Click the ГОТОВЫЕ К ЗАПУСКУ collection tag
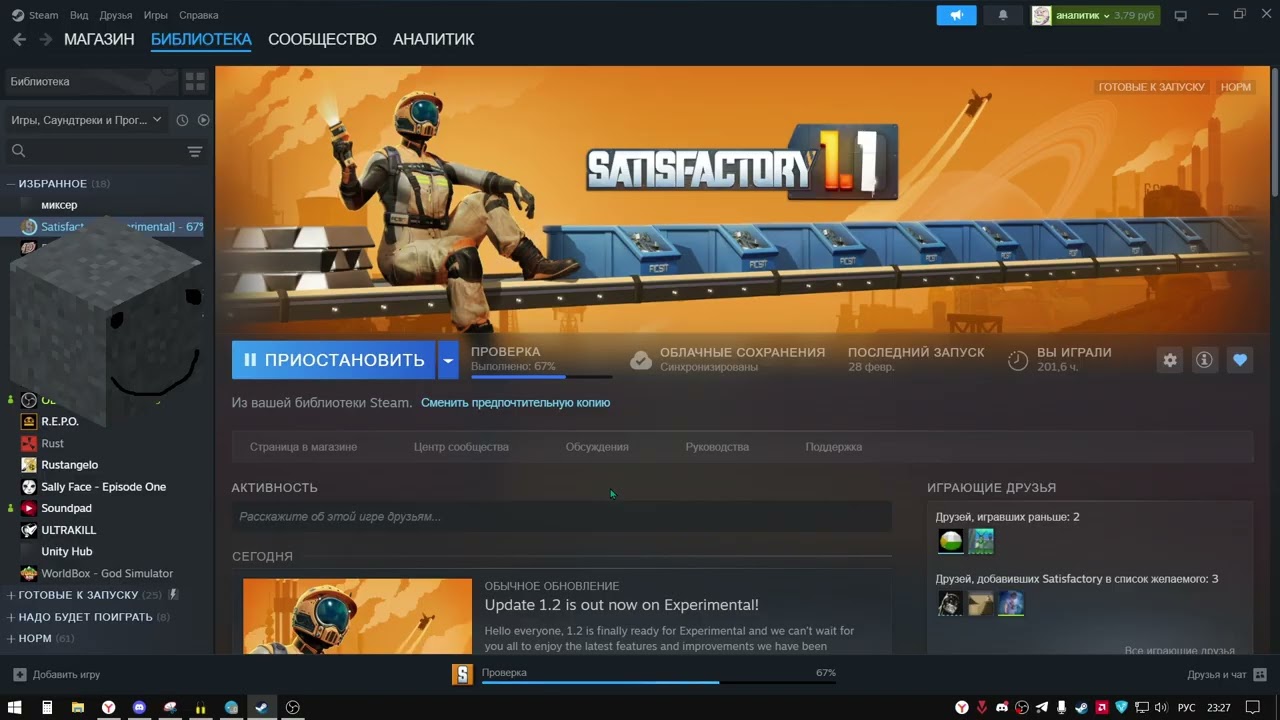Screen dimensions: 1280x720 point(1152,87)
